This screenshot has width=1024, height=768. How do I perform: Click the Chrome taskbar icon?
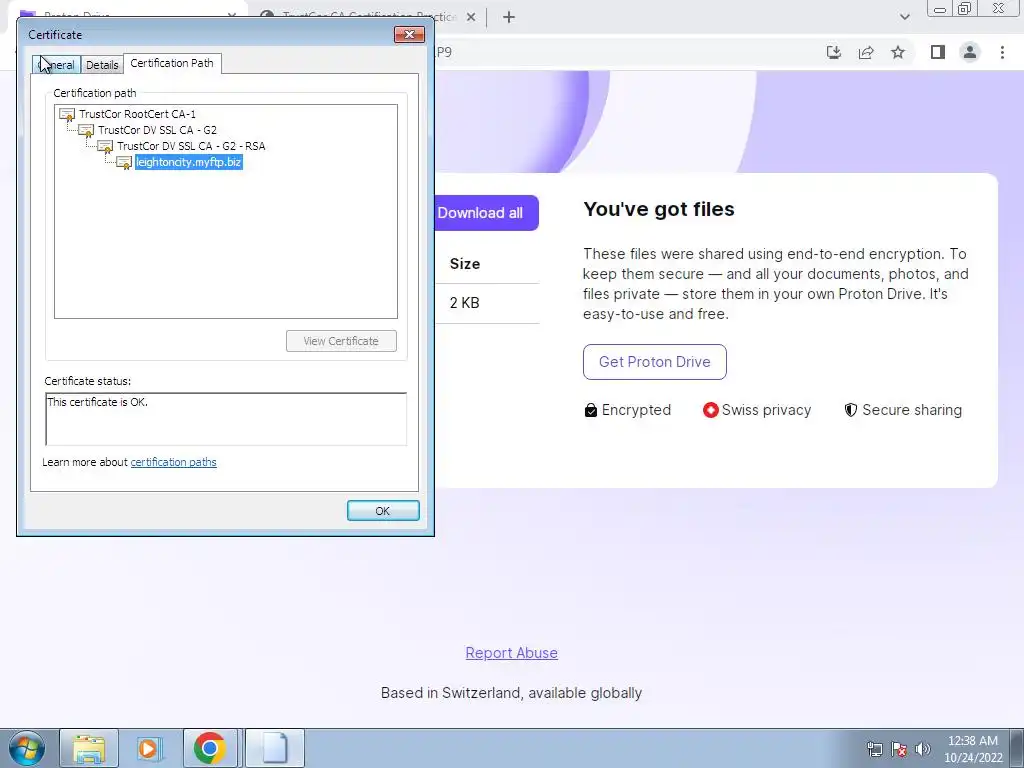coord(210,748)
